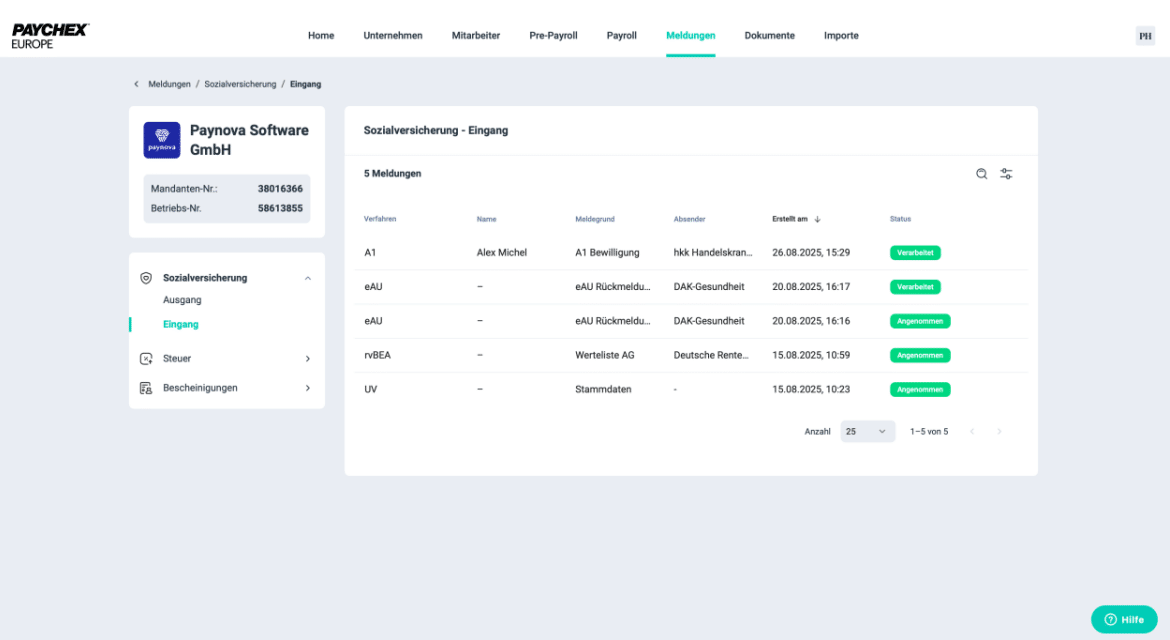Open the Anzahl 25 rows dropdown
This screenshot has height=640, width=1170.
coord(867,432)
